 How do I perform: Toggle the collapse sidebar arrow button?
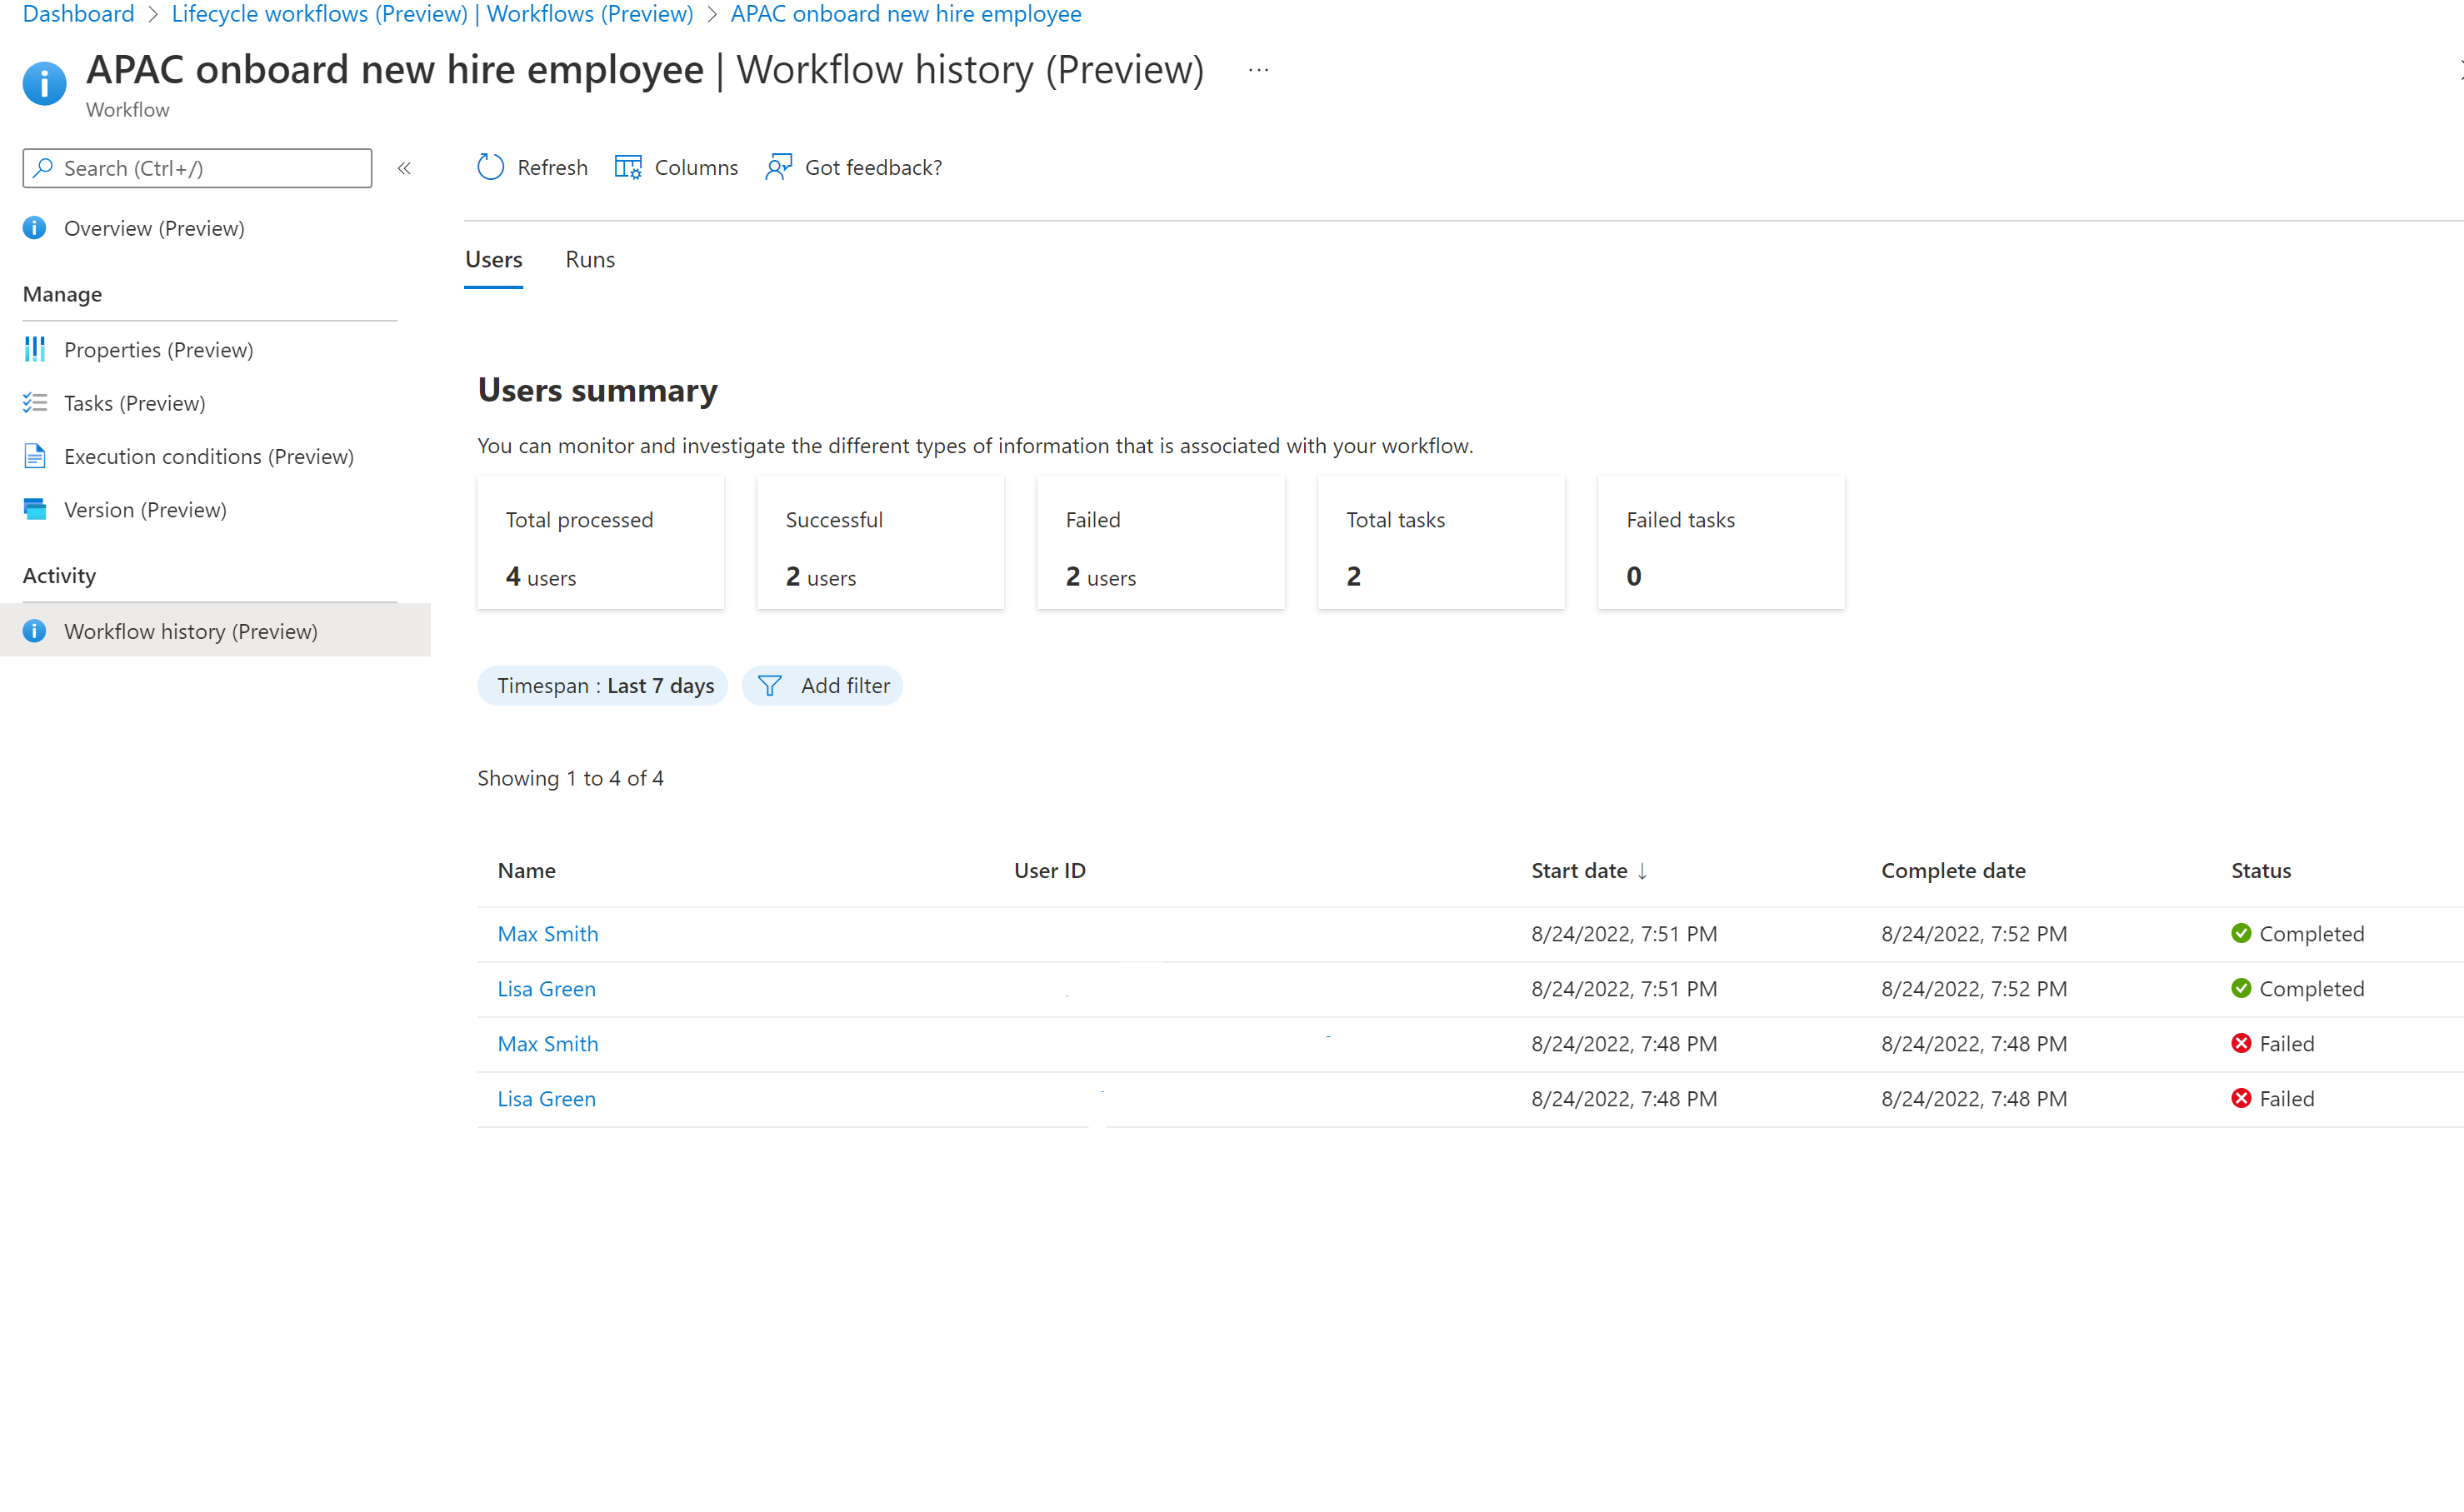405,169
